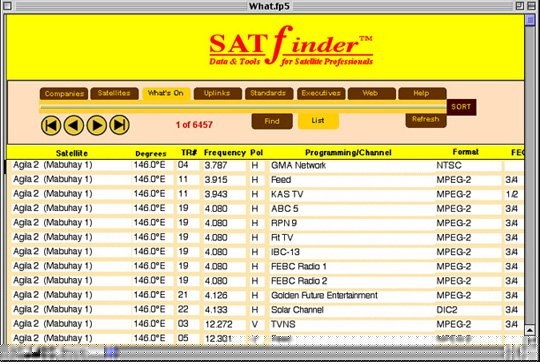Open the Help tab
Viewport: 540px width, 362px height.
point(422,93)
